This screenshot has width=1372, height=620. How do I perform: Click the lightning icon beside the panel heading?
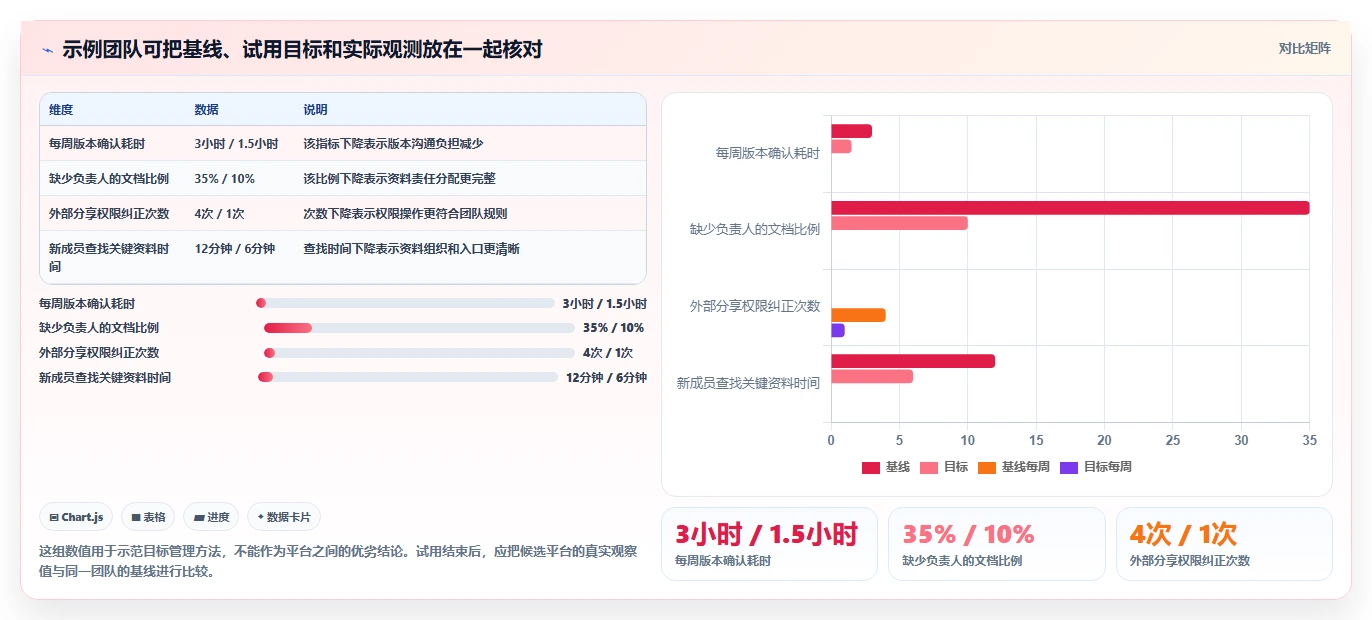[x=47, y=49]
